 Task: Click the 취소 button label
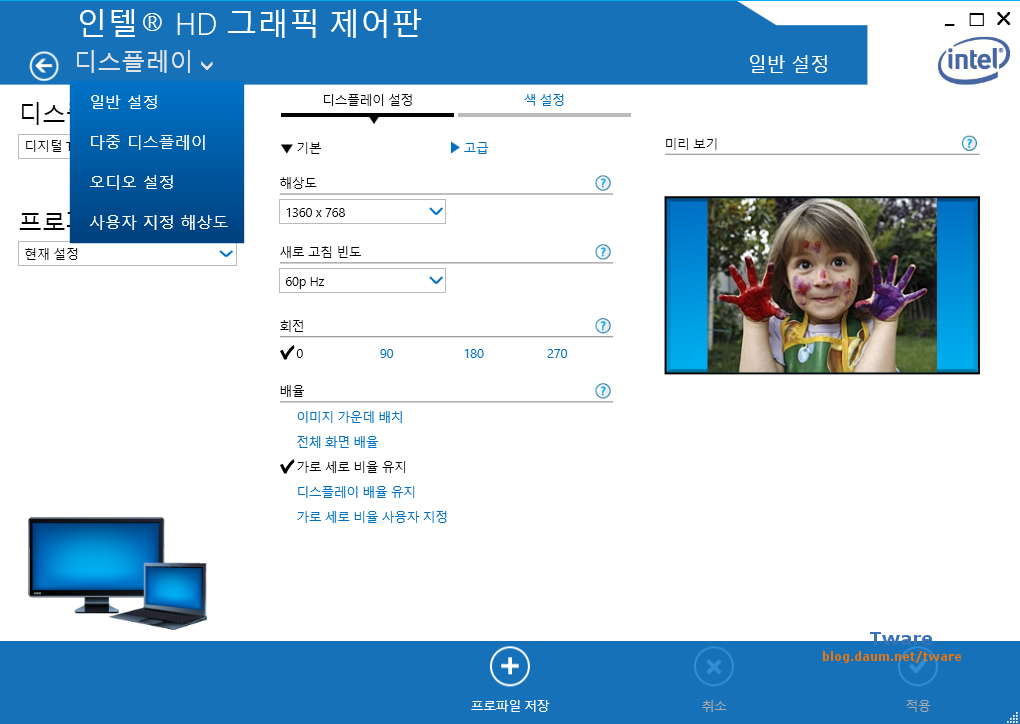click(x=714, y=705)
